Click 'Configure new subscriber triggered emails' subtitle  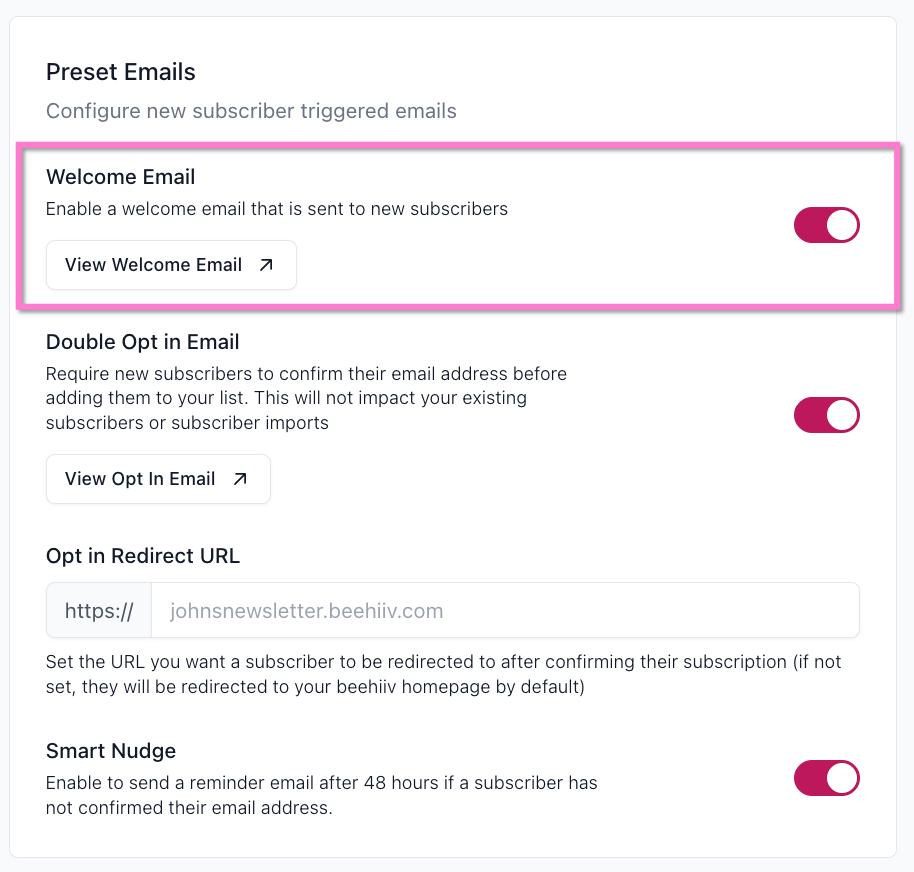(x=251, y=111)
